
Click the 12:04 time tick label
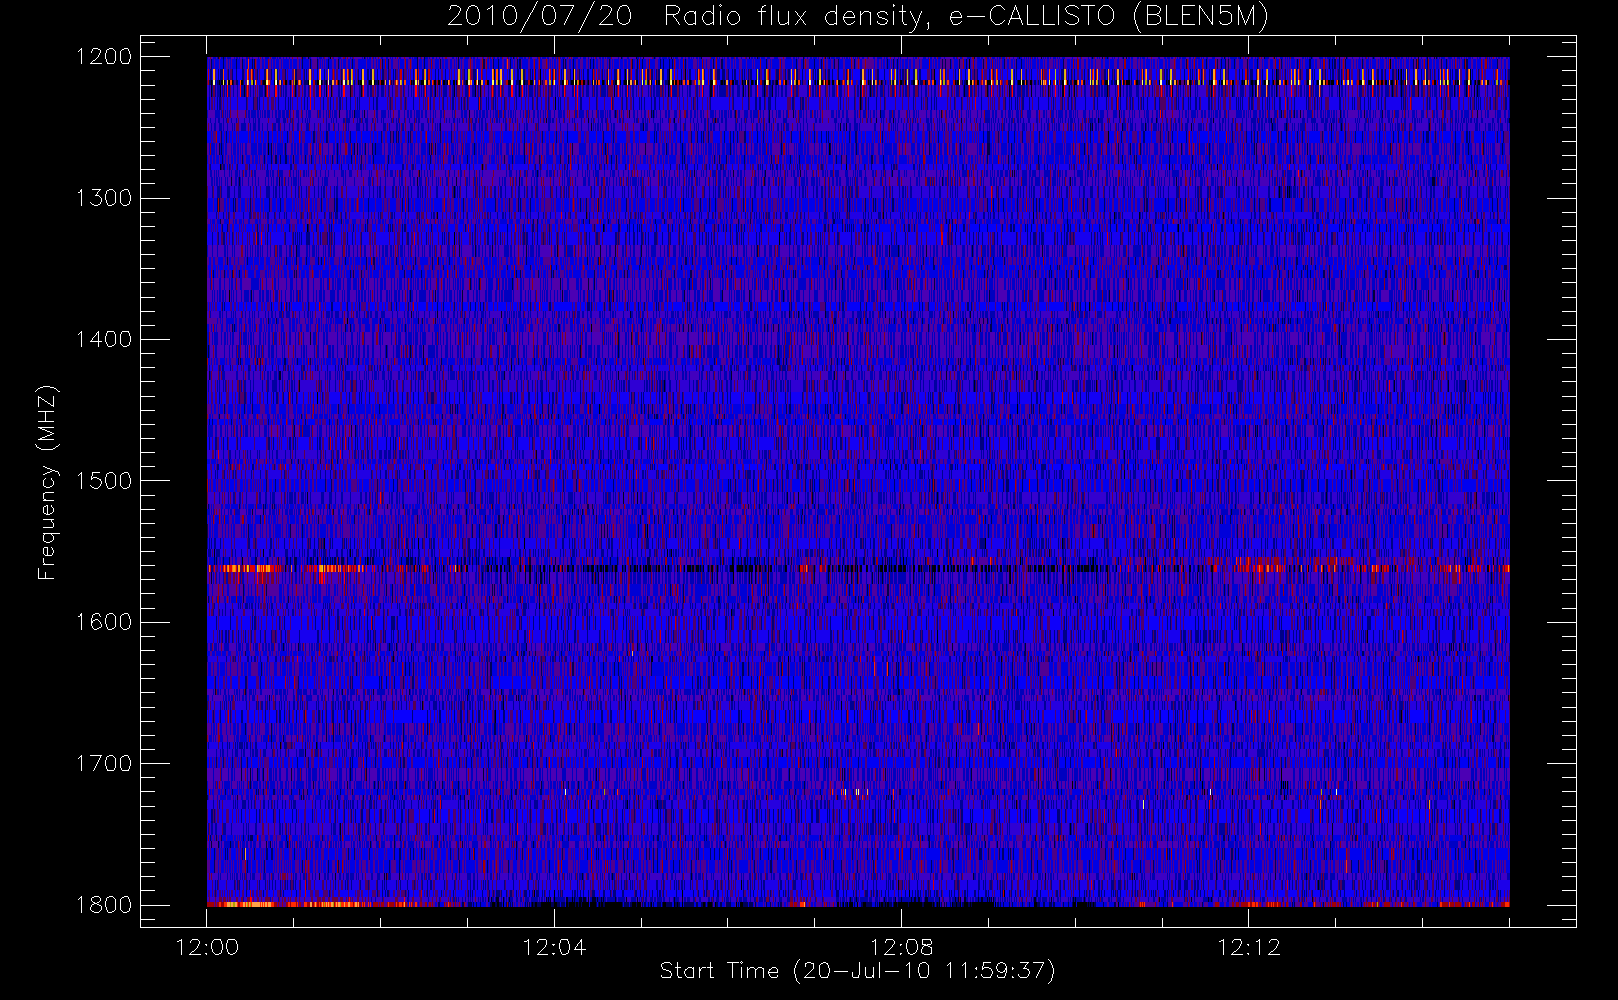554,947
